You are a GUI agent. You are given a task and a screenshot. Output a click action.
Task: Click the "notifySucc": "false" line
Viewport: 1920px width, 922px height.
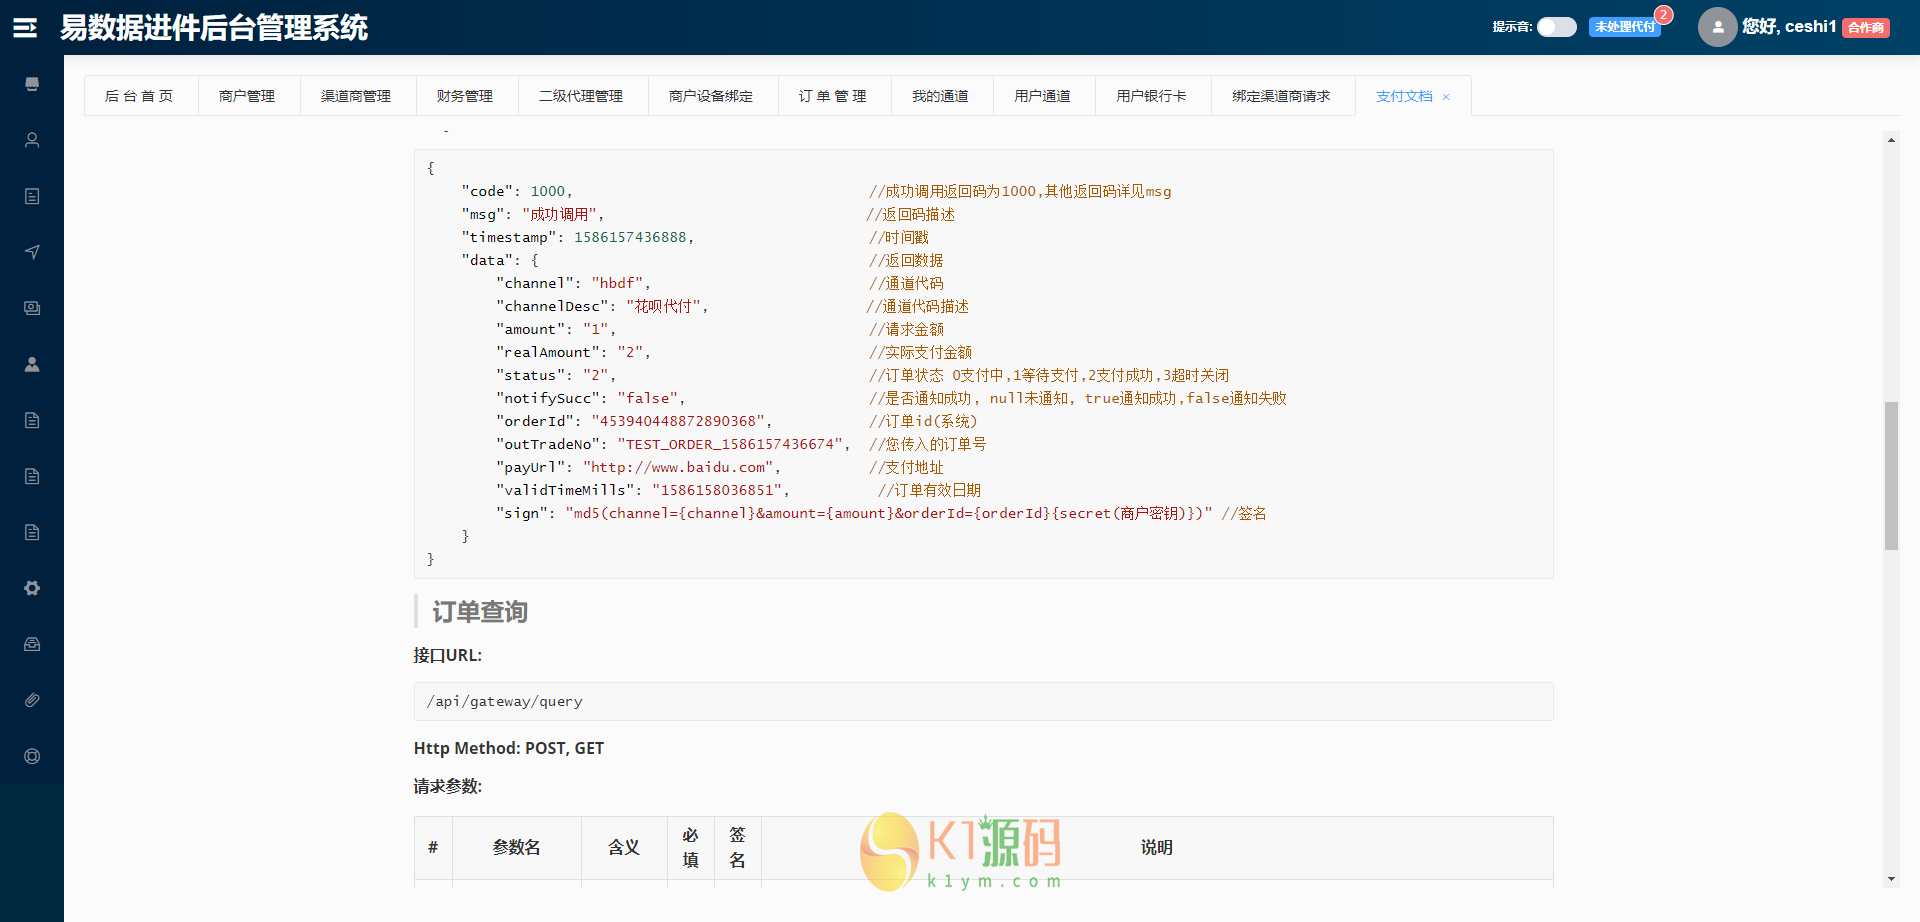pos(591,398)
